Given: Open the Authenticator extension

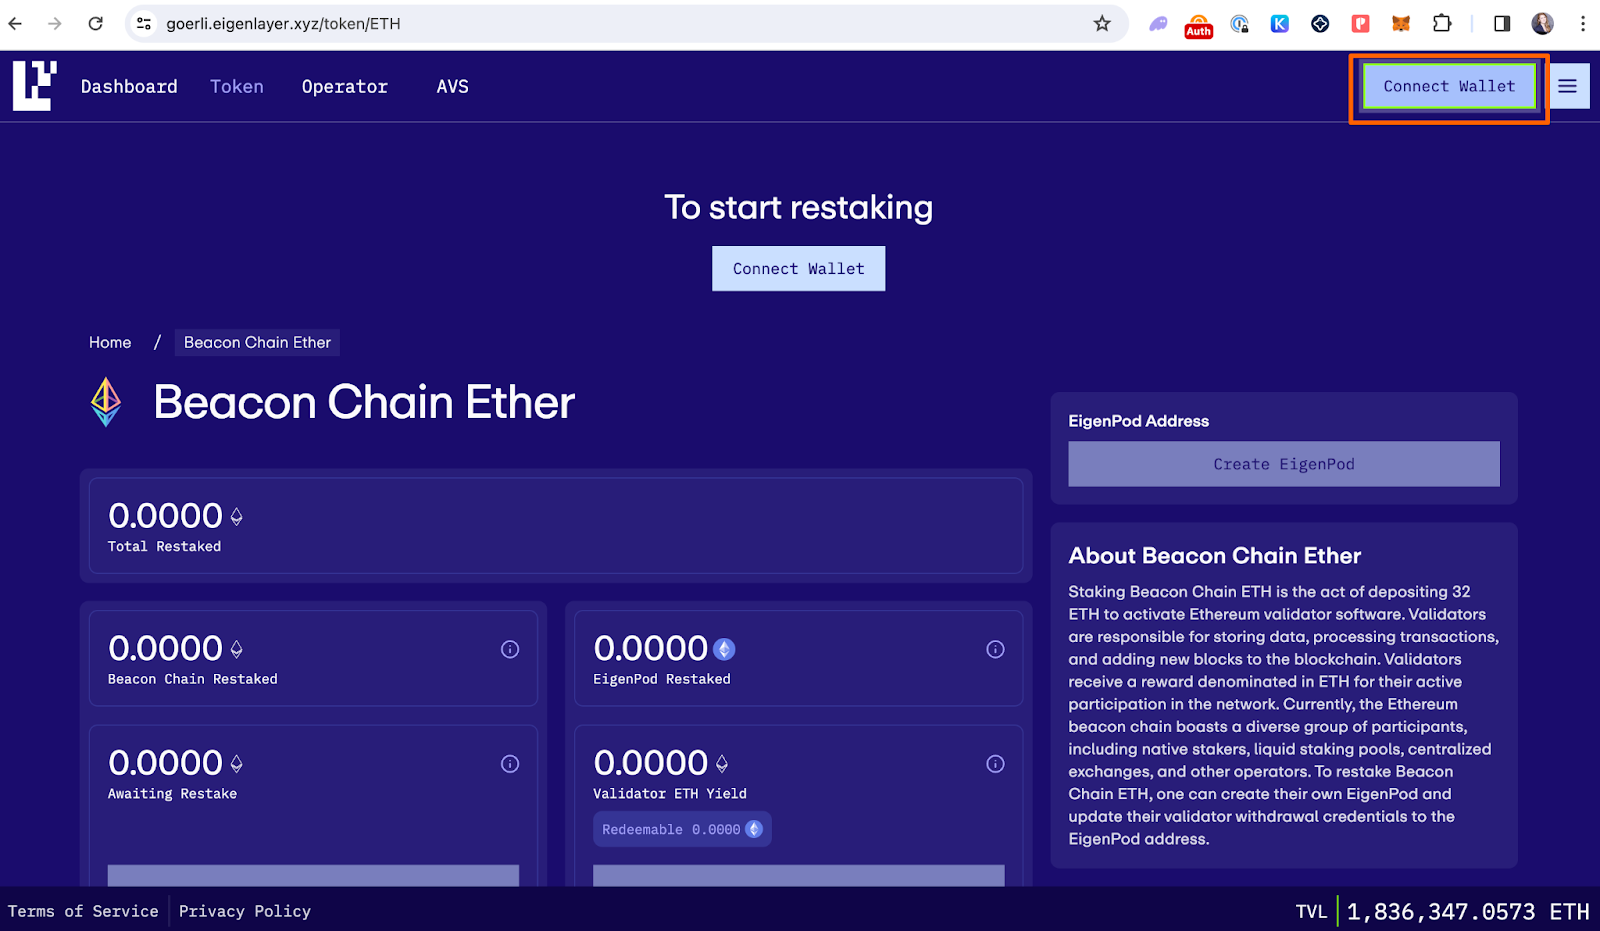Looking at the screenshot, I should [1198, 23].
